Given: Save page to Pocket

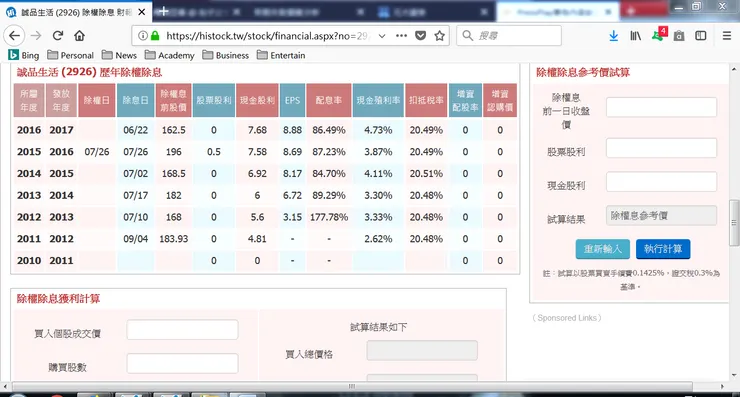Looking at the screenshot, I should [420, 35].
